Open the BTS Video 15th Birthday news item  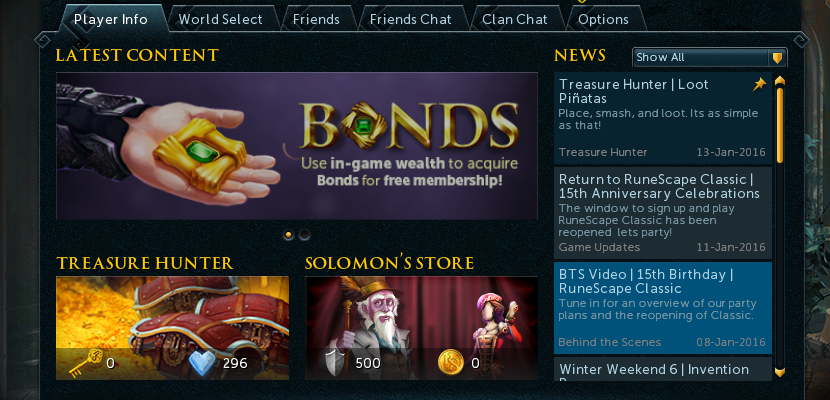(663, 308)
